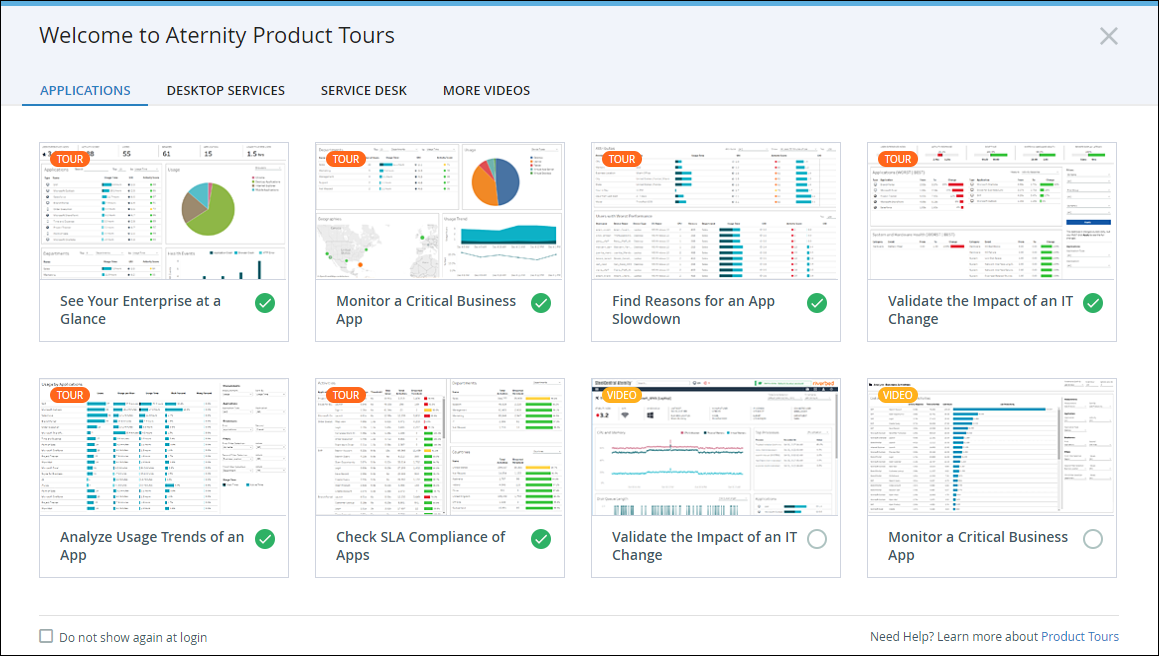Open the dashboard thumbnail for See Your Enterprise at a Glance
1159x656 pixels.
[x=163, y=210]
